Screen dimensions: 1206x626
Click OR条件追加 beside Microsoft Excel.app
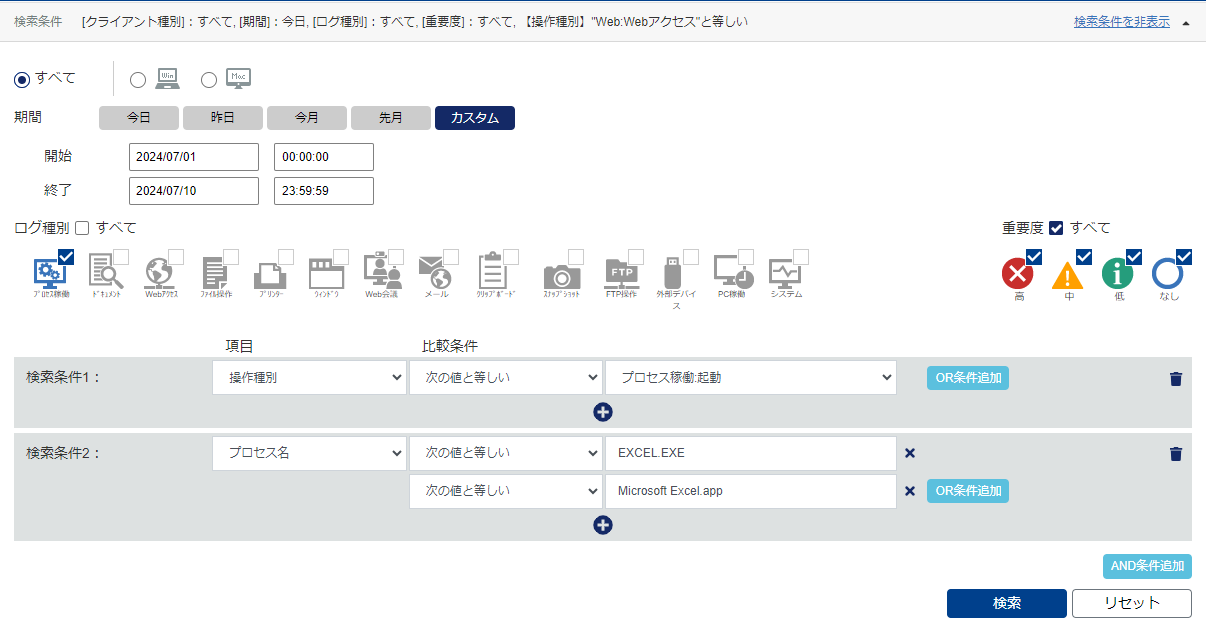968,491
